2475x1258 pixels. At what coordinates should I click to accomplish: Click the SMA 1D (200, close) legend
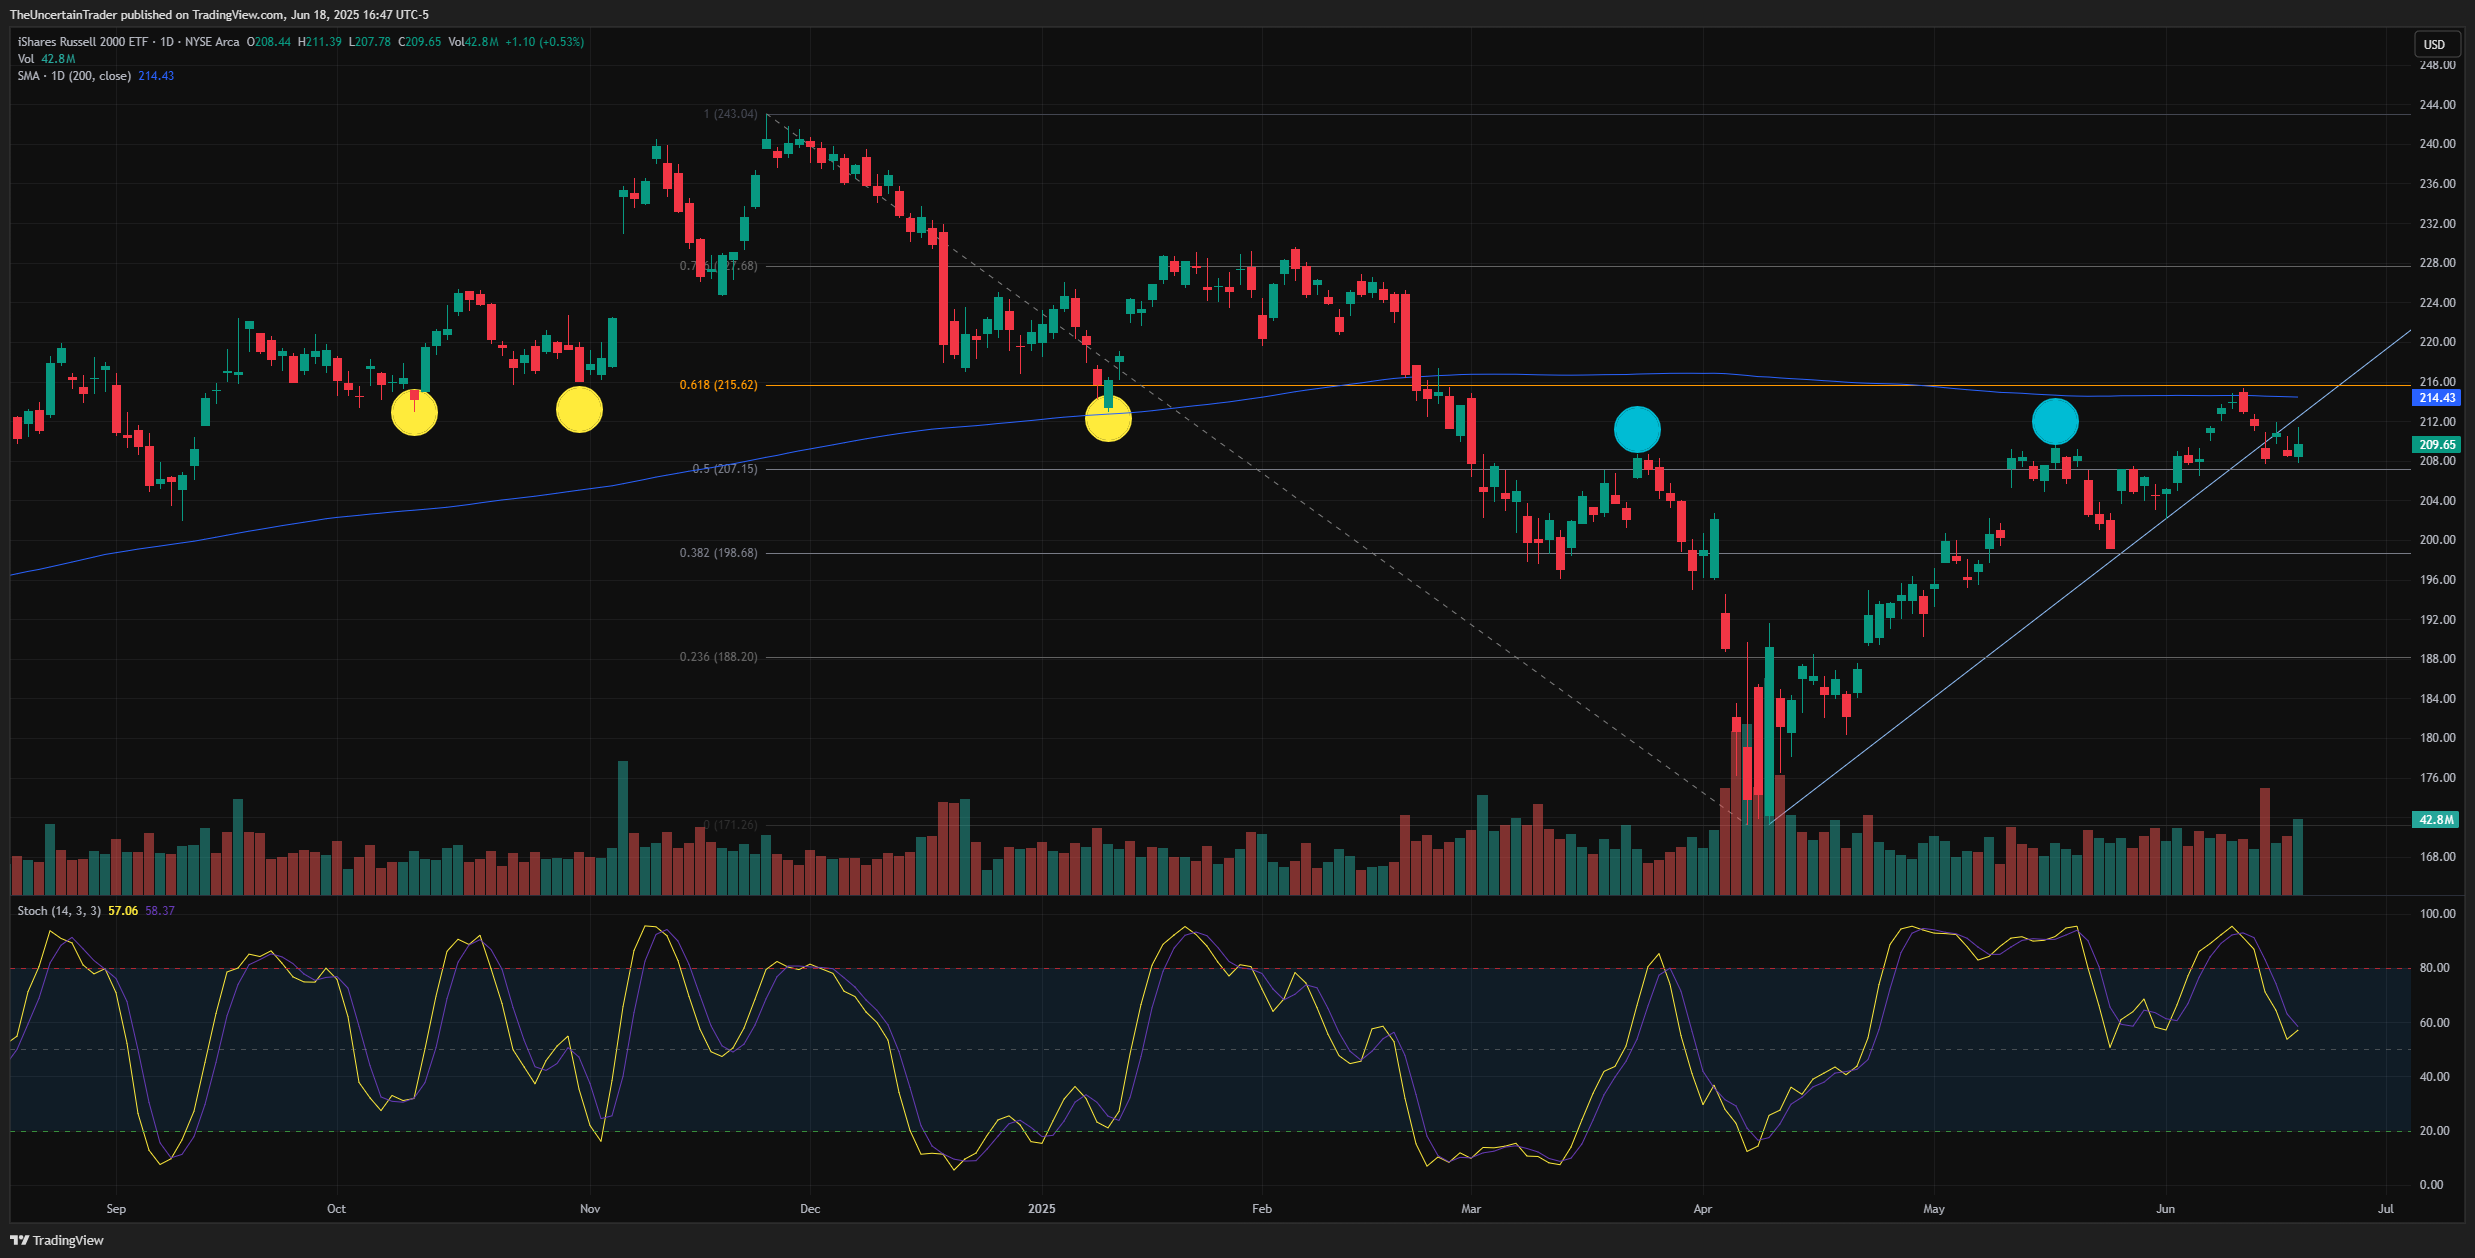point(95,76)
